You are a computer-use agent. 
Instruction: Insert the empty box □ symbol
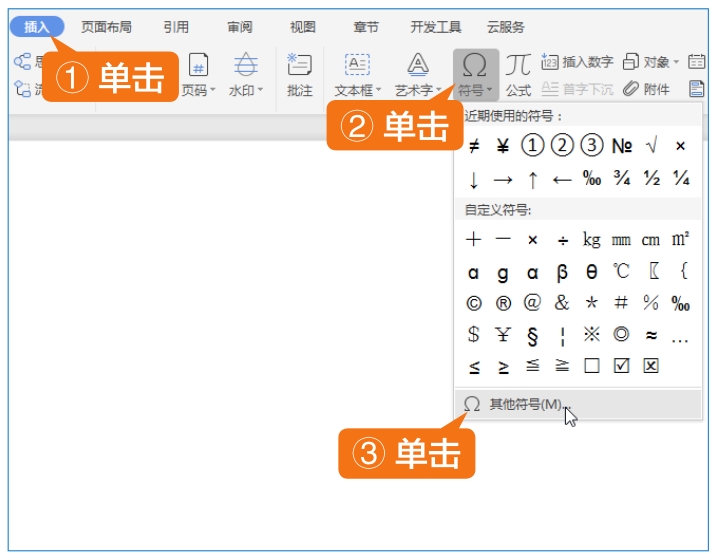click(592, 366)
